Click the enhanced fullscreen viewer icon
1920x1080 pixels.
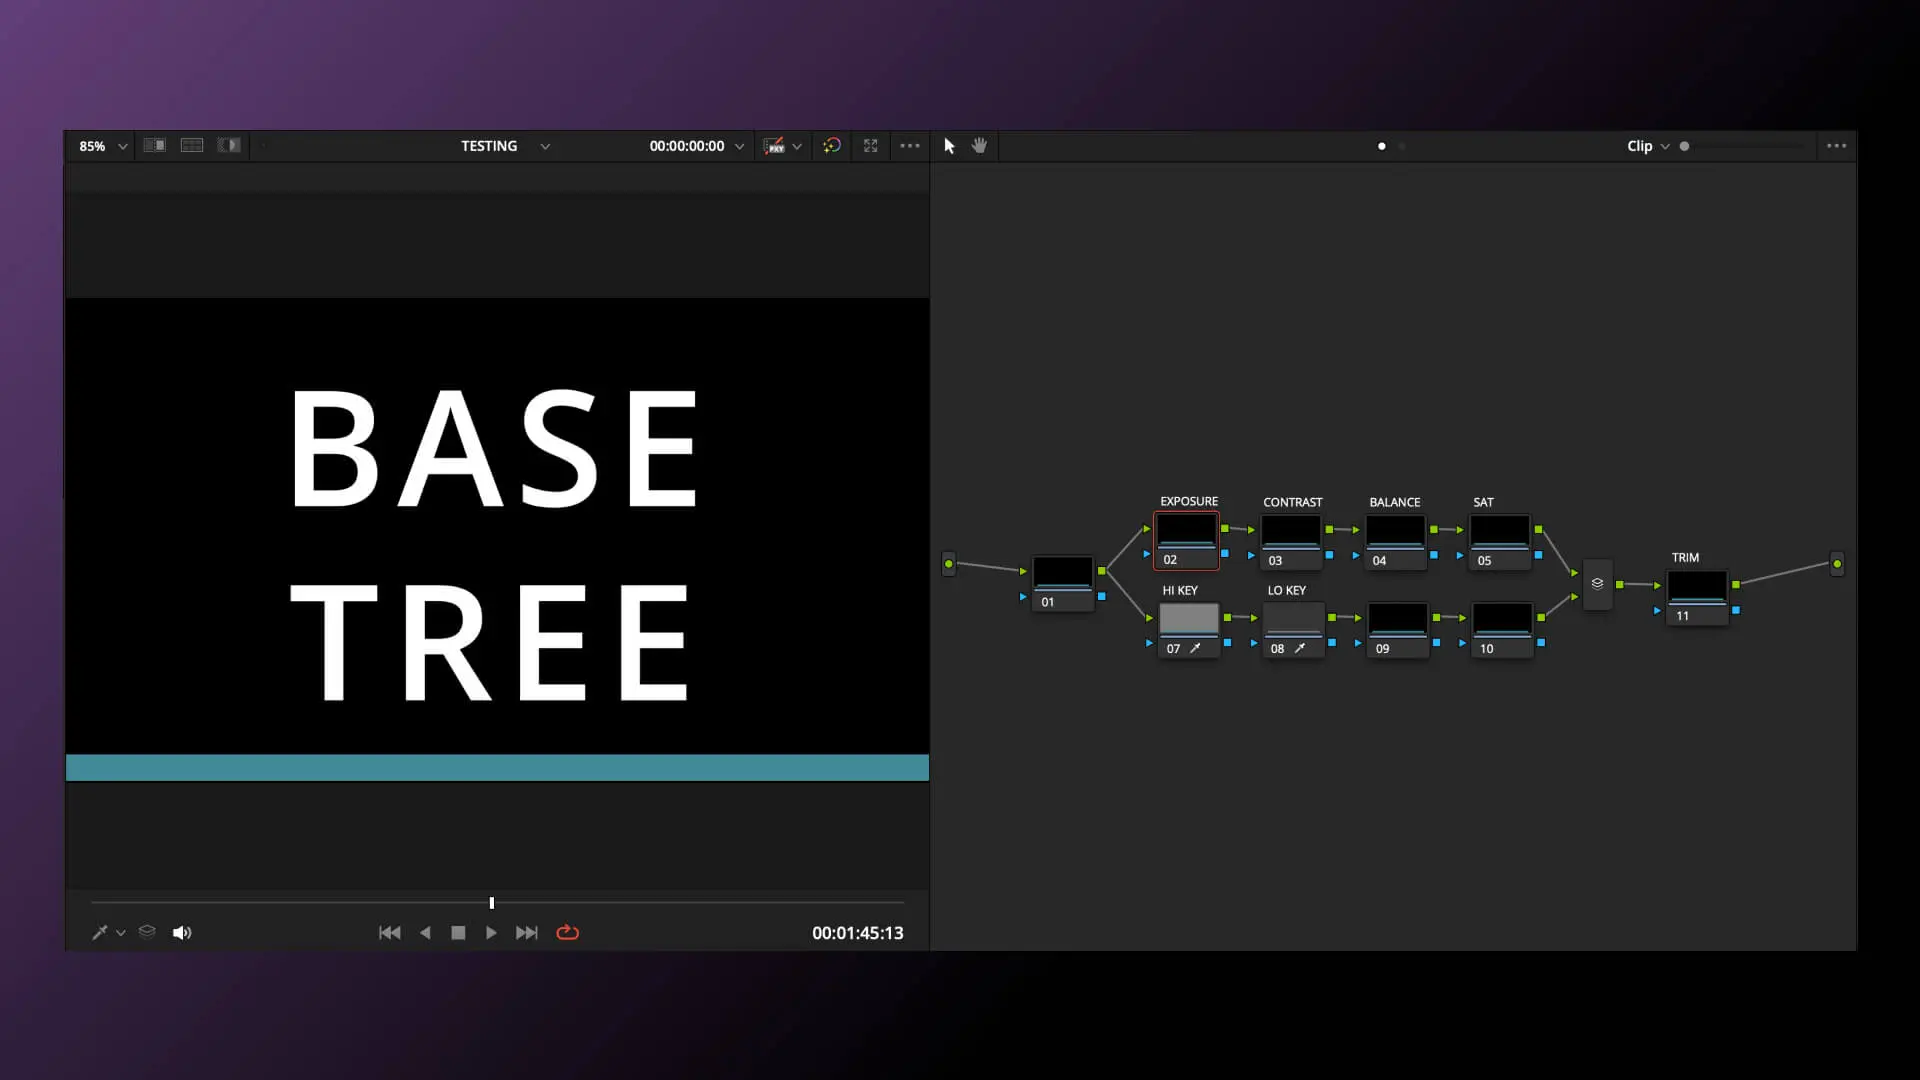point(871,146)
